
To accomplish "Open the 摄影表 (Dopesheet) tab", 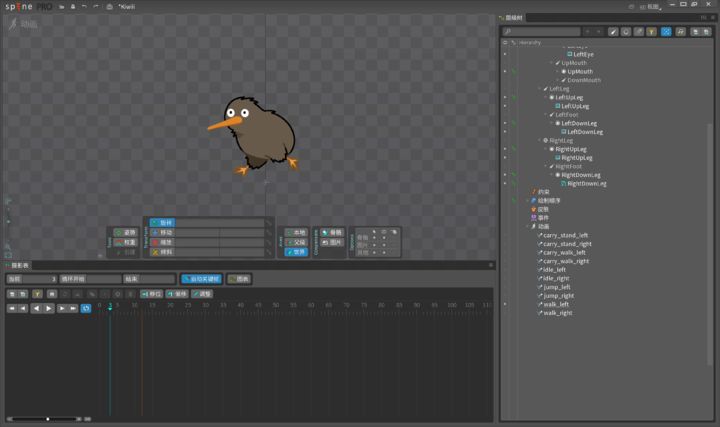I will click(x=19, y=265).
